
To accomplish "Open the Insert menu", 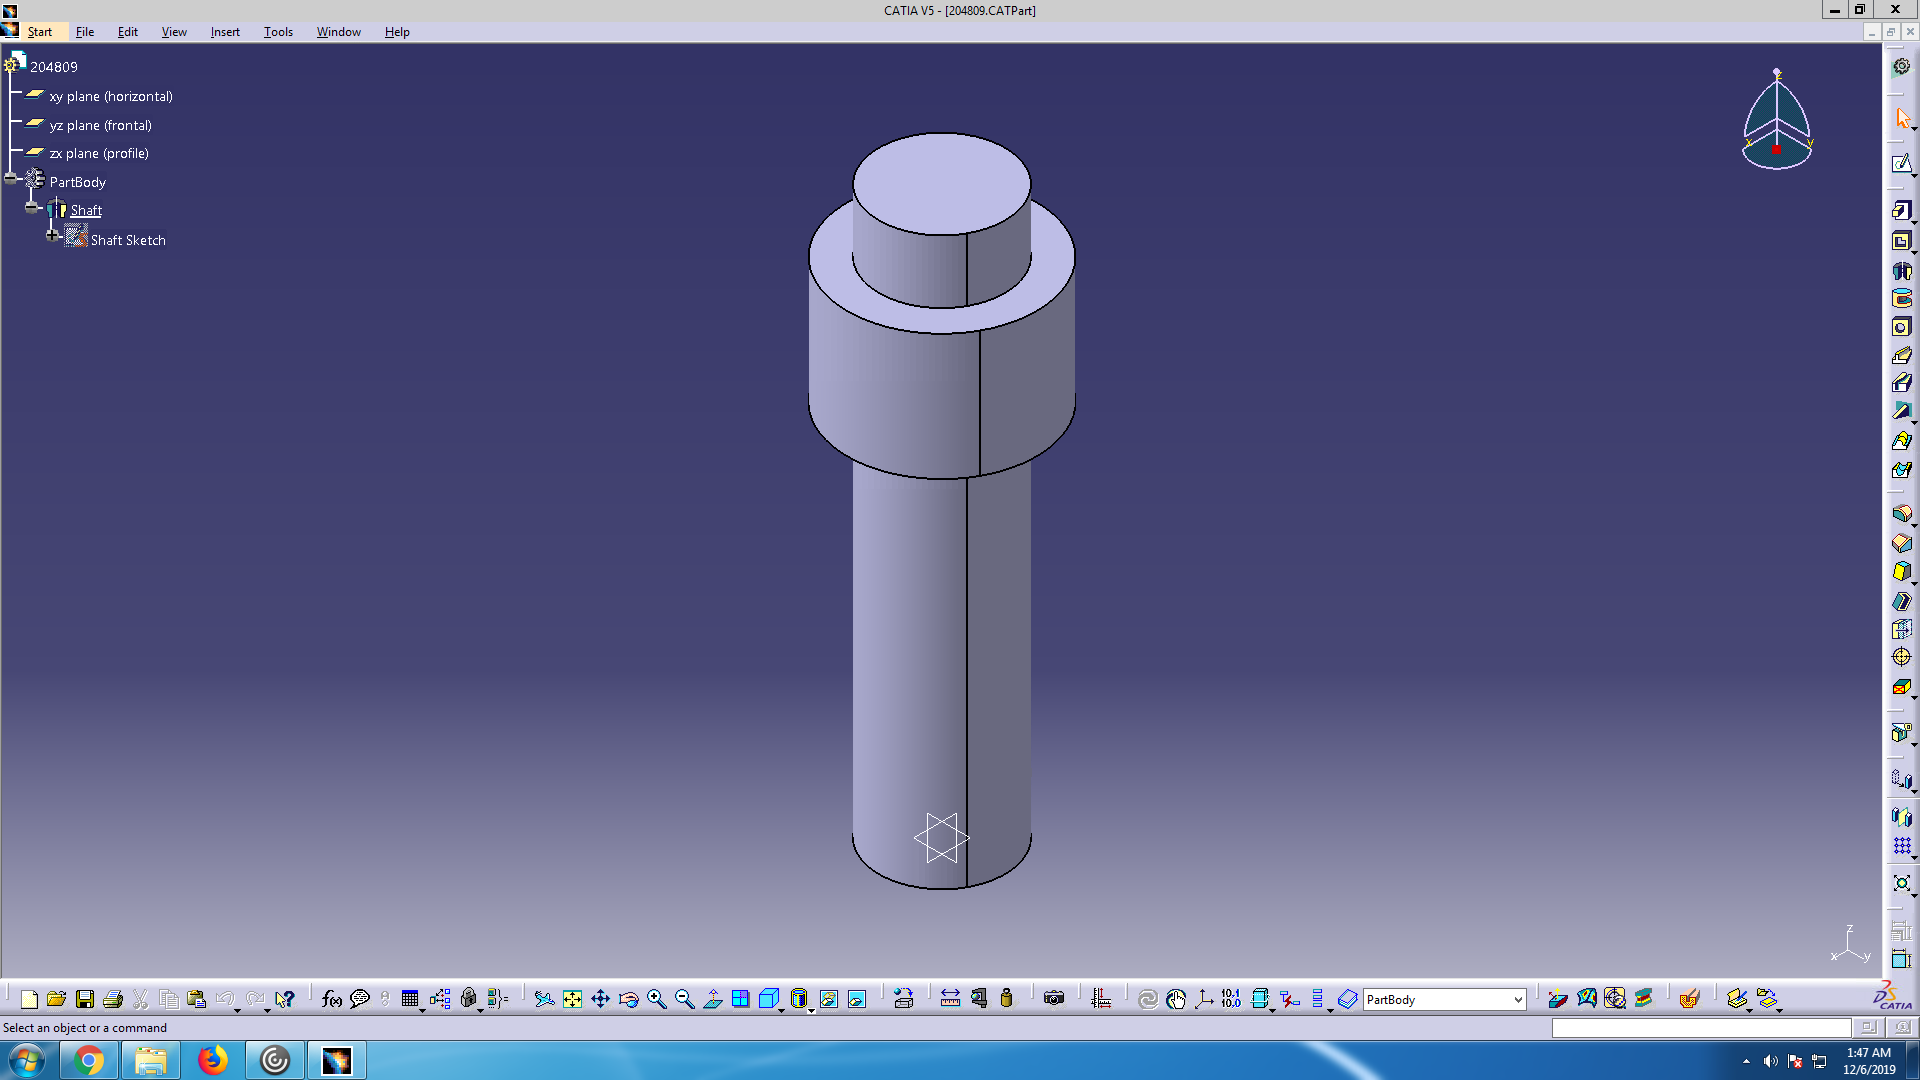I will [x=225, y=32].
